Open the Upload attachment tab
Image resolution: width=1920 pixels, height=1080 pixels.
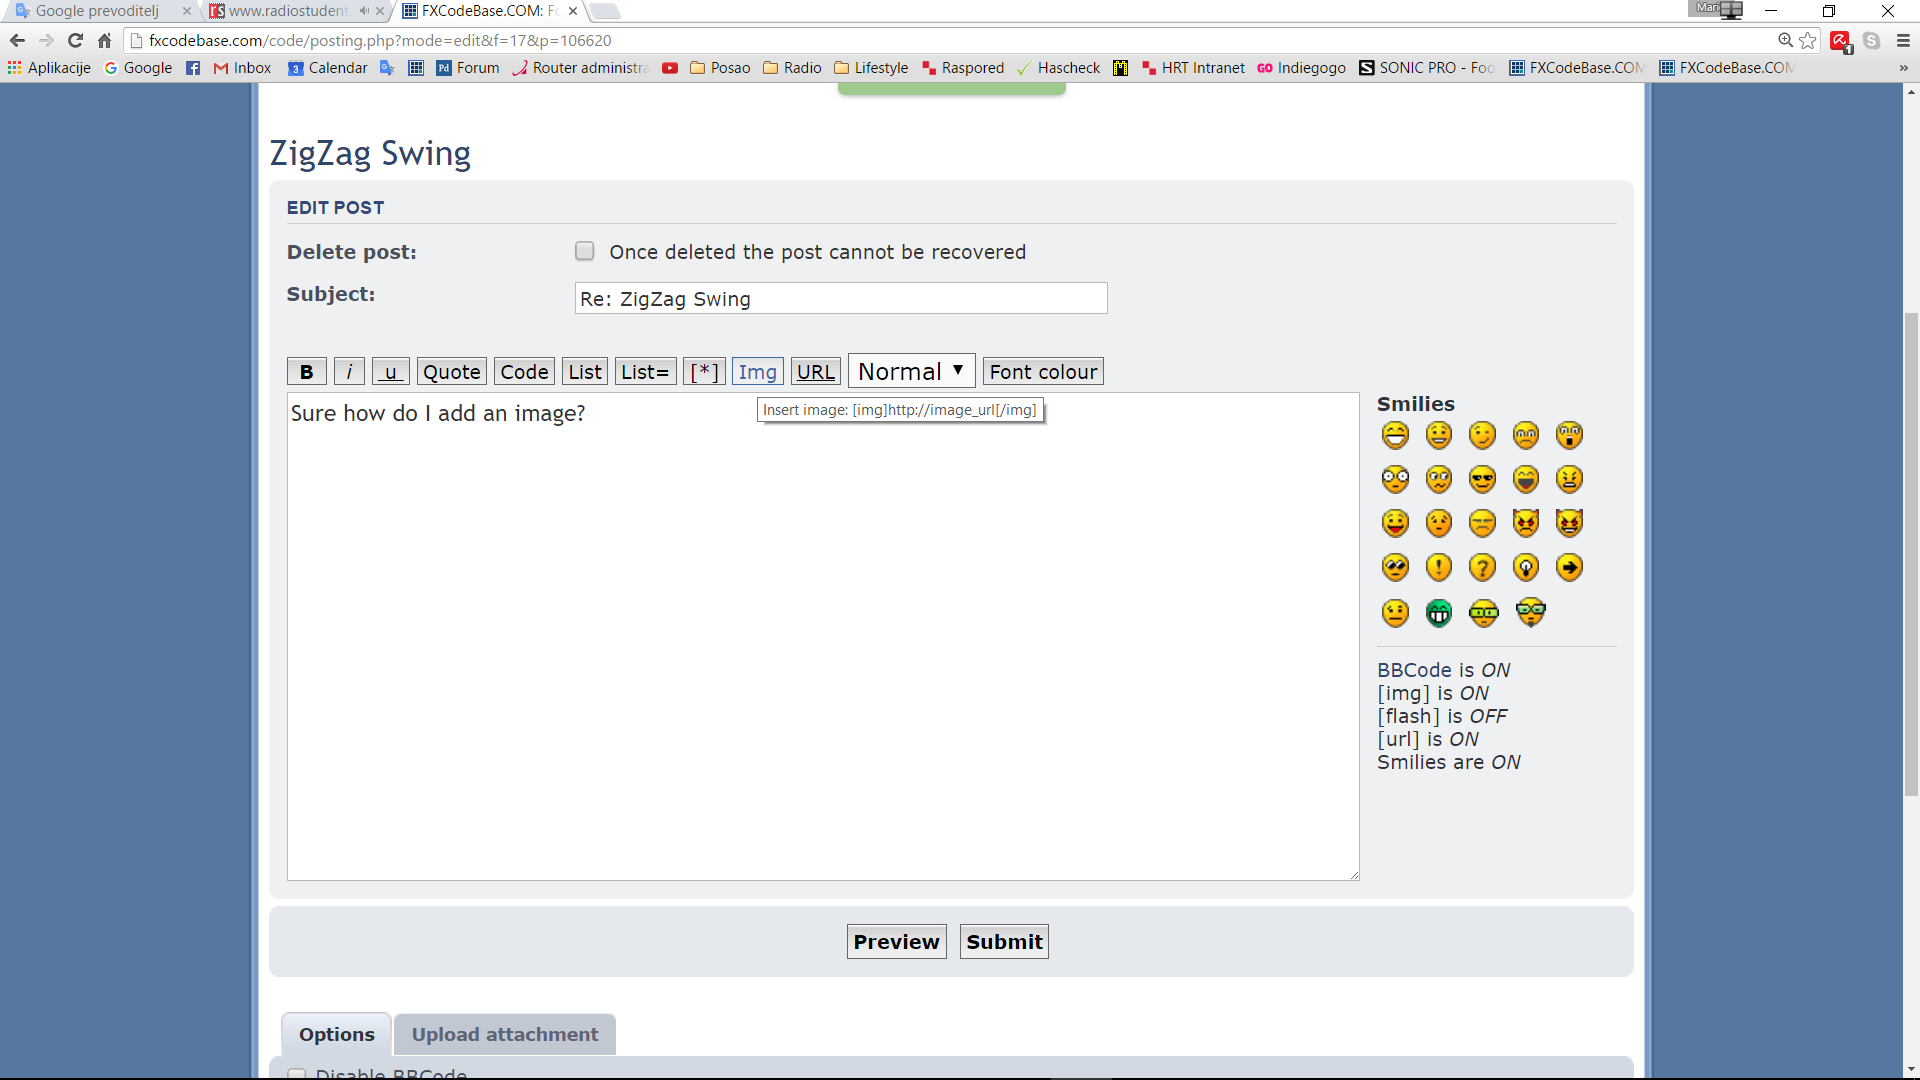(x=505, y=1034)
